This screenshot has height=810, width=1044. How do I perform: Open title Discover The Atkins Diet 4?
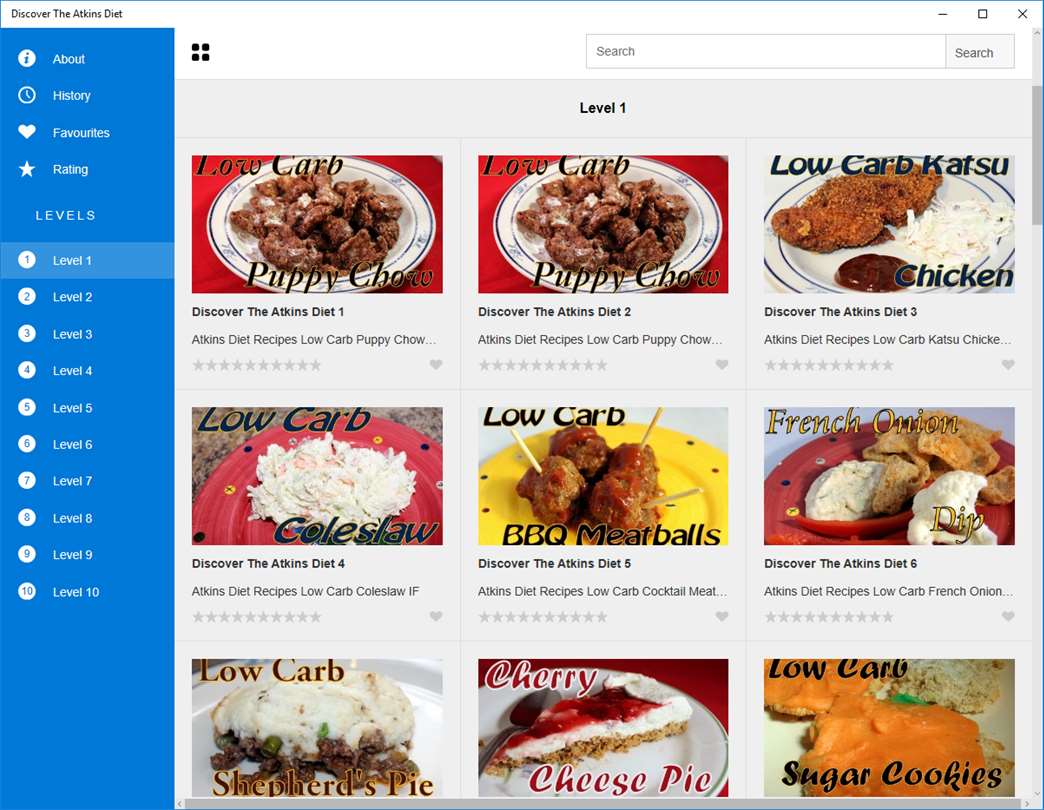point(268,563)
